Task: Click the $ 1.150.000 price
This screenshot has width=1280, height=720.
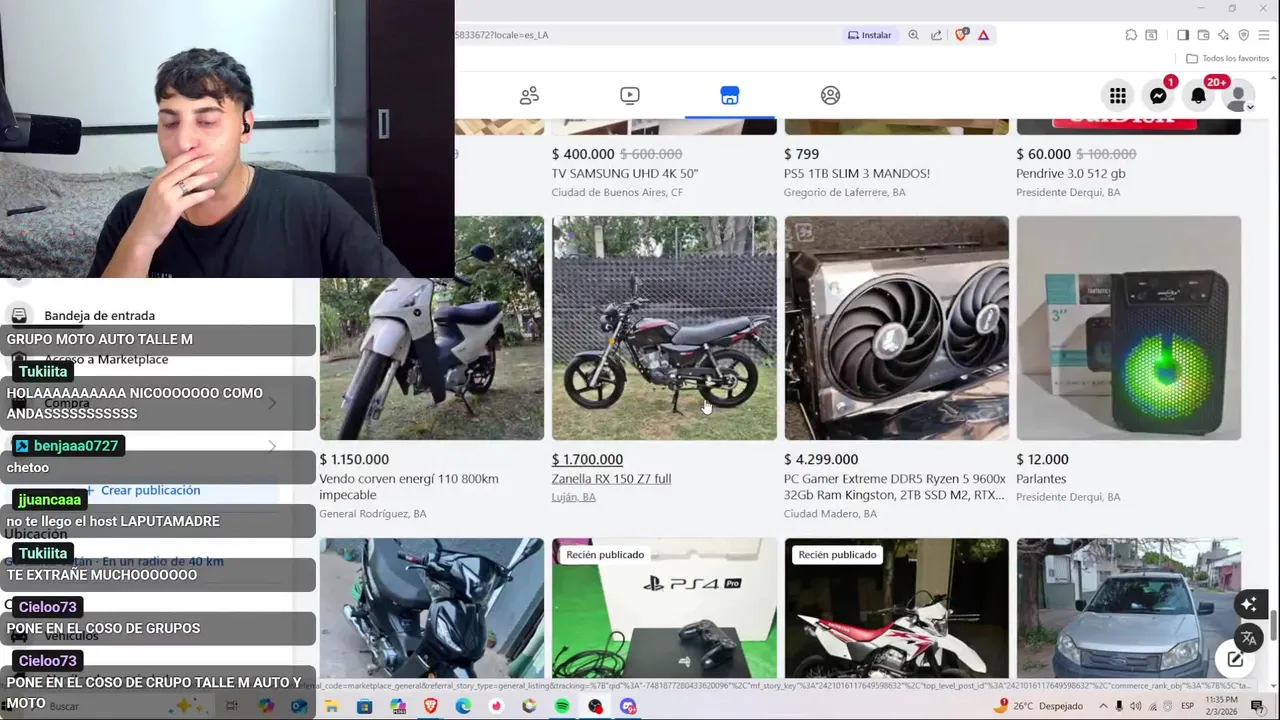Action: tap(354, 460)
